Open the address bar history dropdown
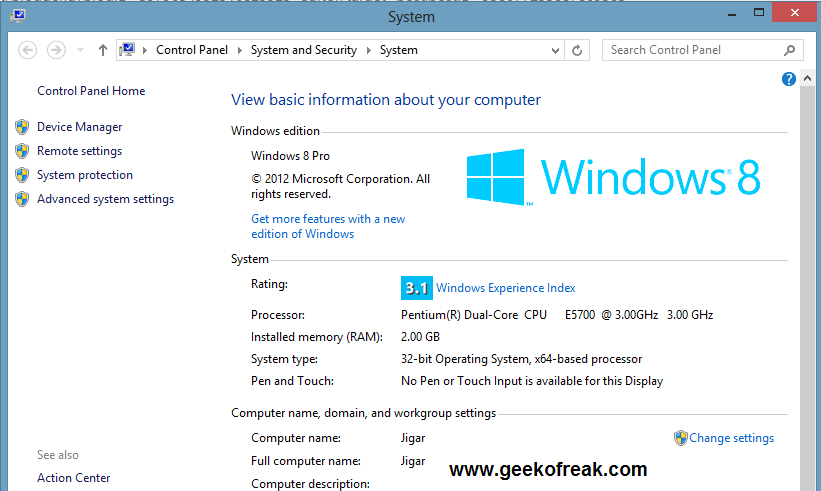This screenshot has height=491, width=821. 555,51
